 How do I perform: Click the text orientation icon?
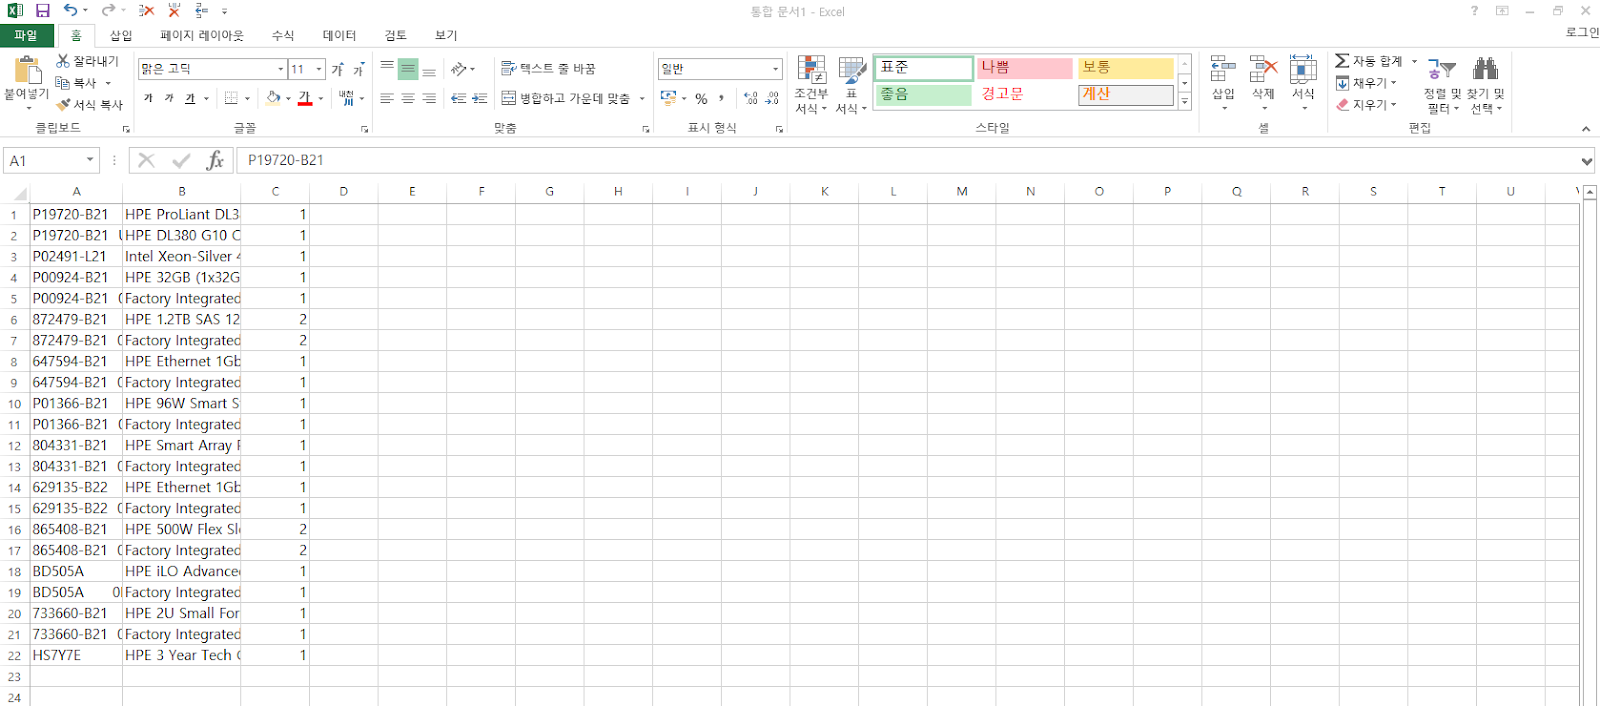459,69
